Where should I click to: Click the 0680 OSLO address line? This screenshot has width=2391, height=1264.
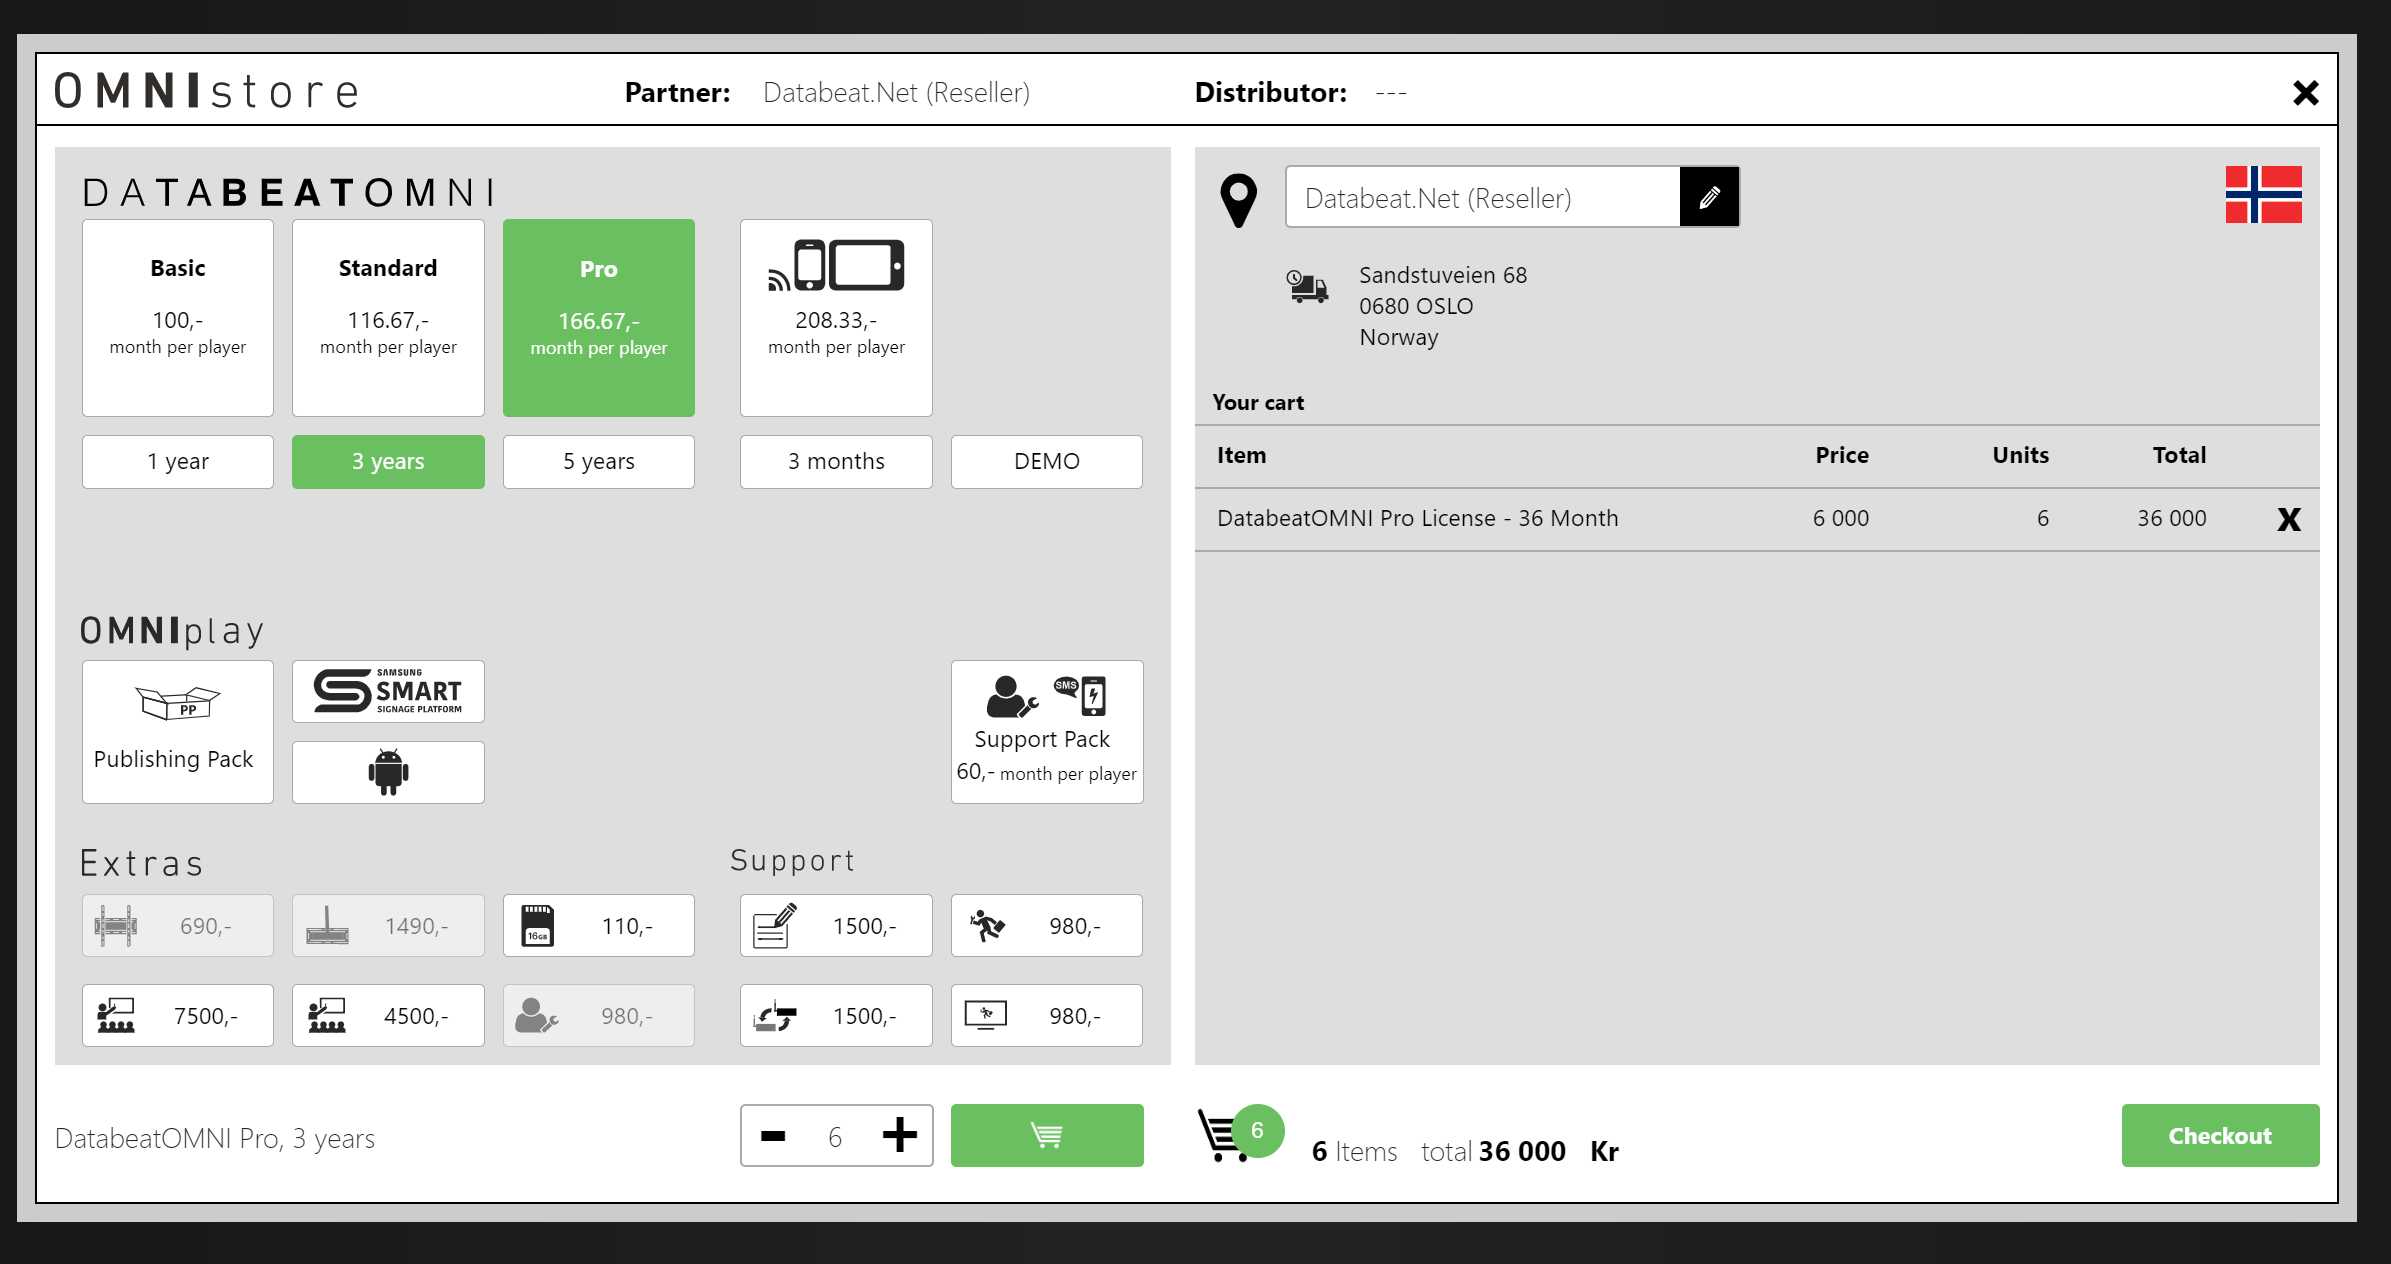[x=1416, y=306]
